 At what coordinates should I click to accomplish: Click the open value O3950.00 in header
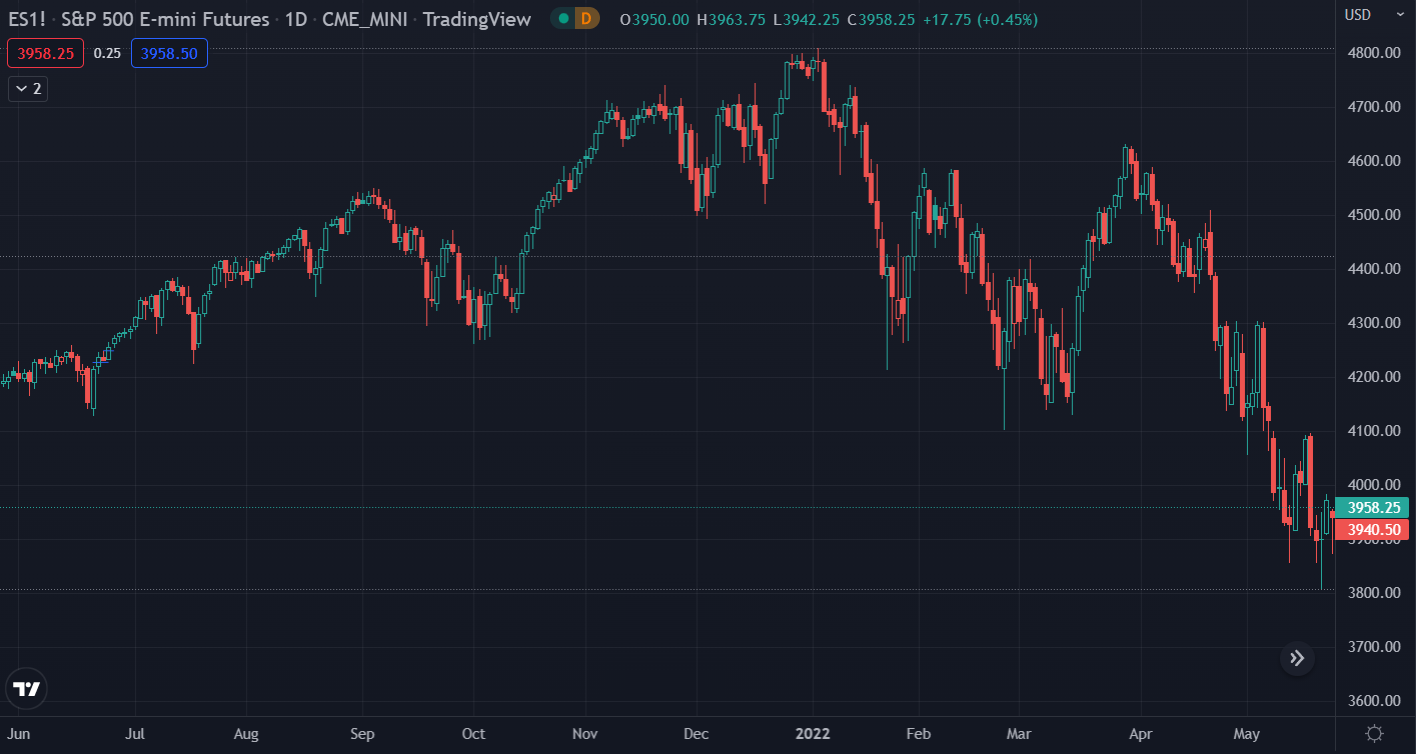coord(654,19)
